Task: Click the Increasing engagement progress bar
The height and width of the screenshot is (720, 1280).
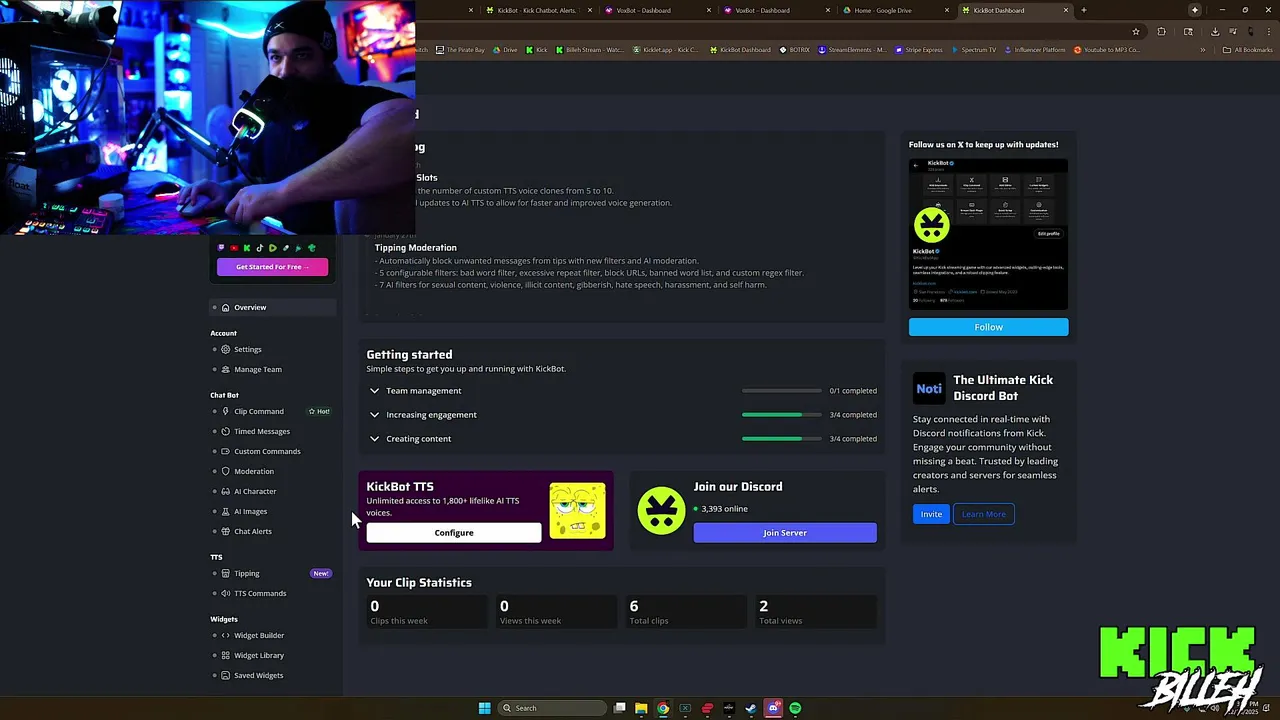Action: pos(782,415)
